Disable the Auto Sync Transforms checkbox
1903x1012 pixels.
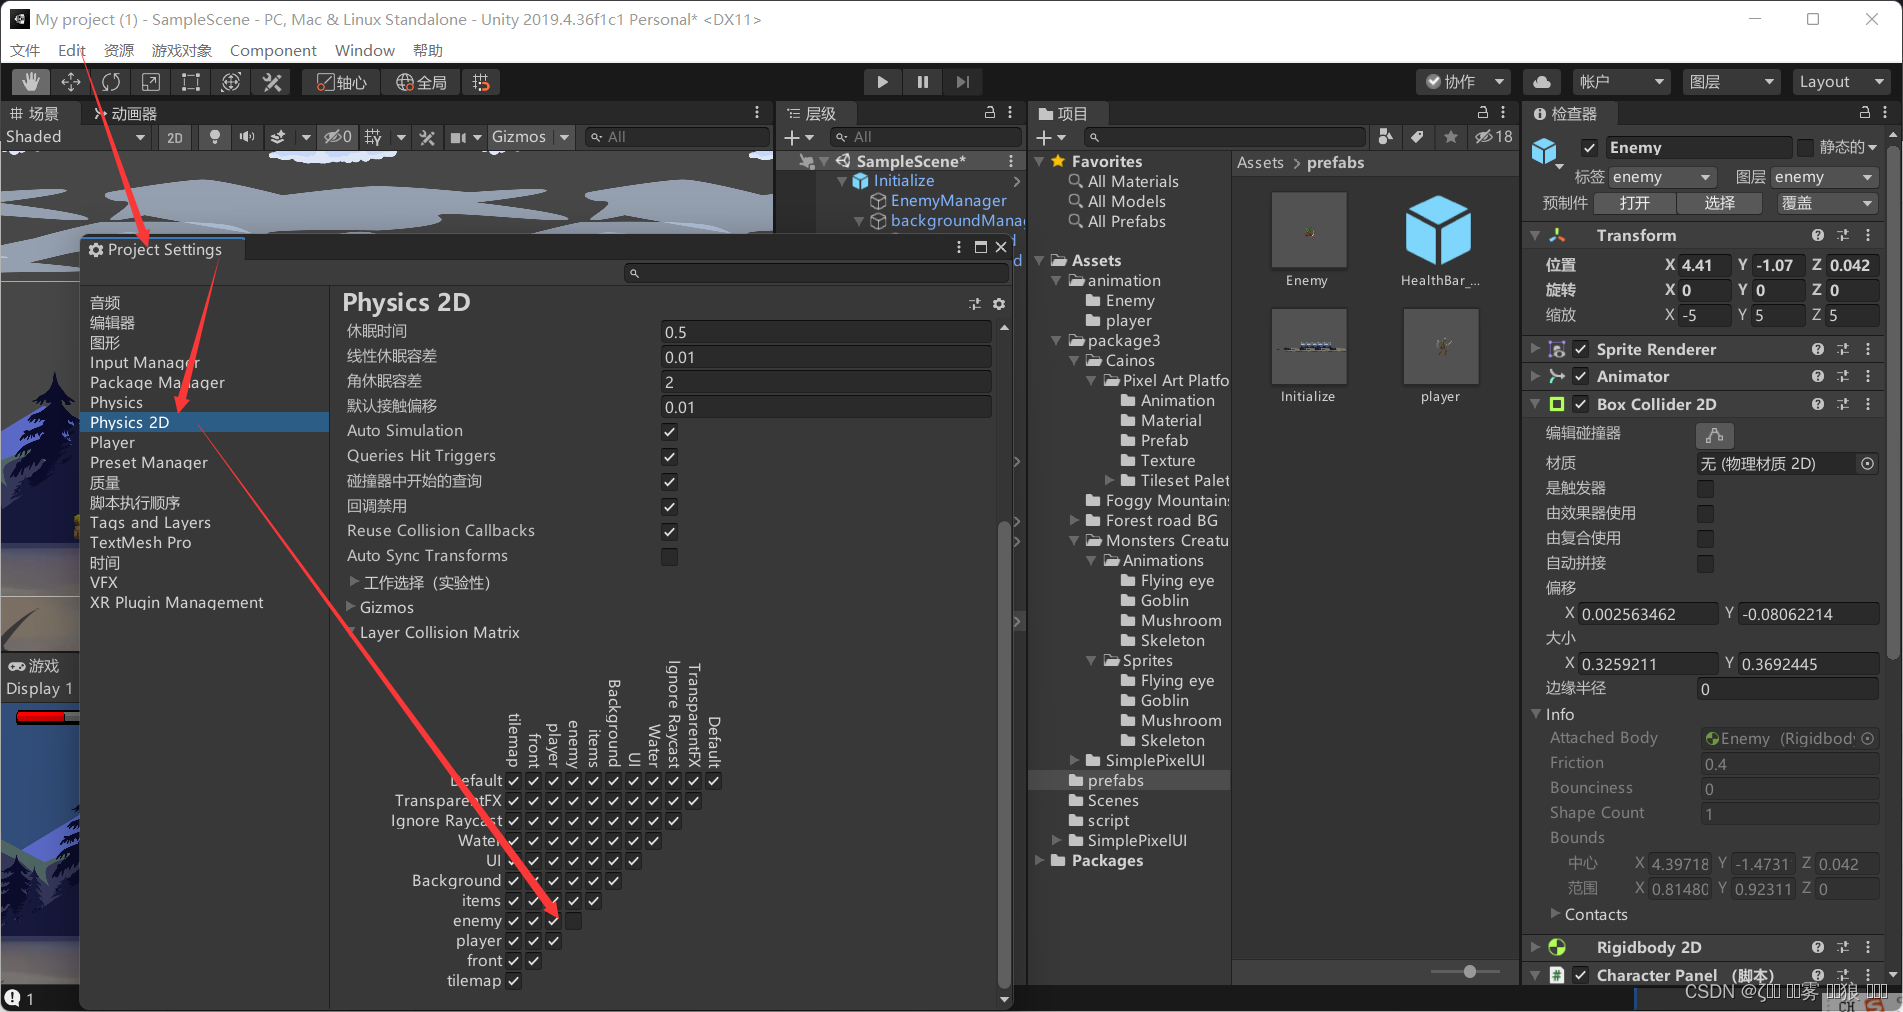click(x=668, y=556)
